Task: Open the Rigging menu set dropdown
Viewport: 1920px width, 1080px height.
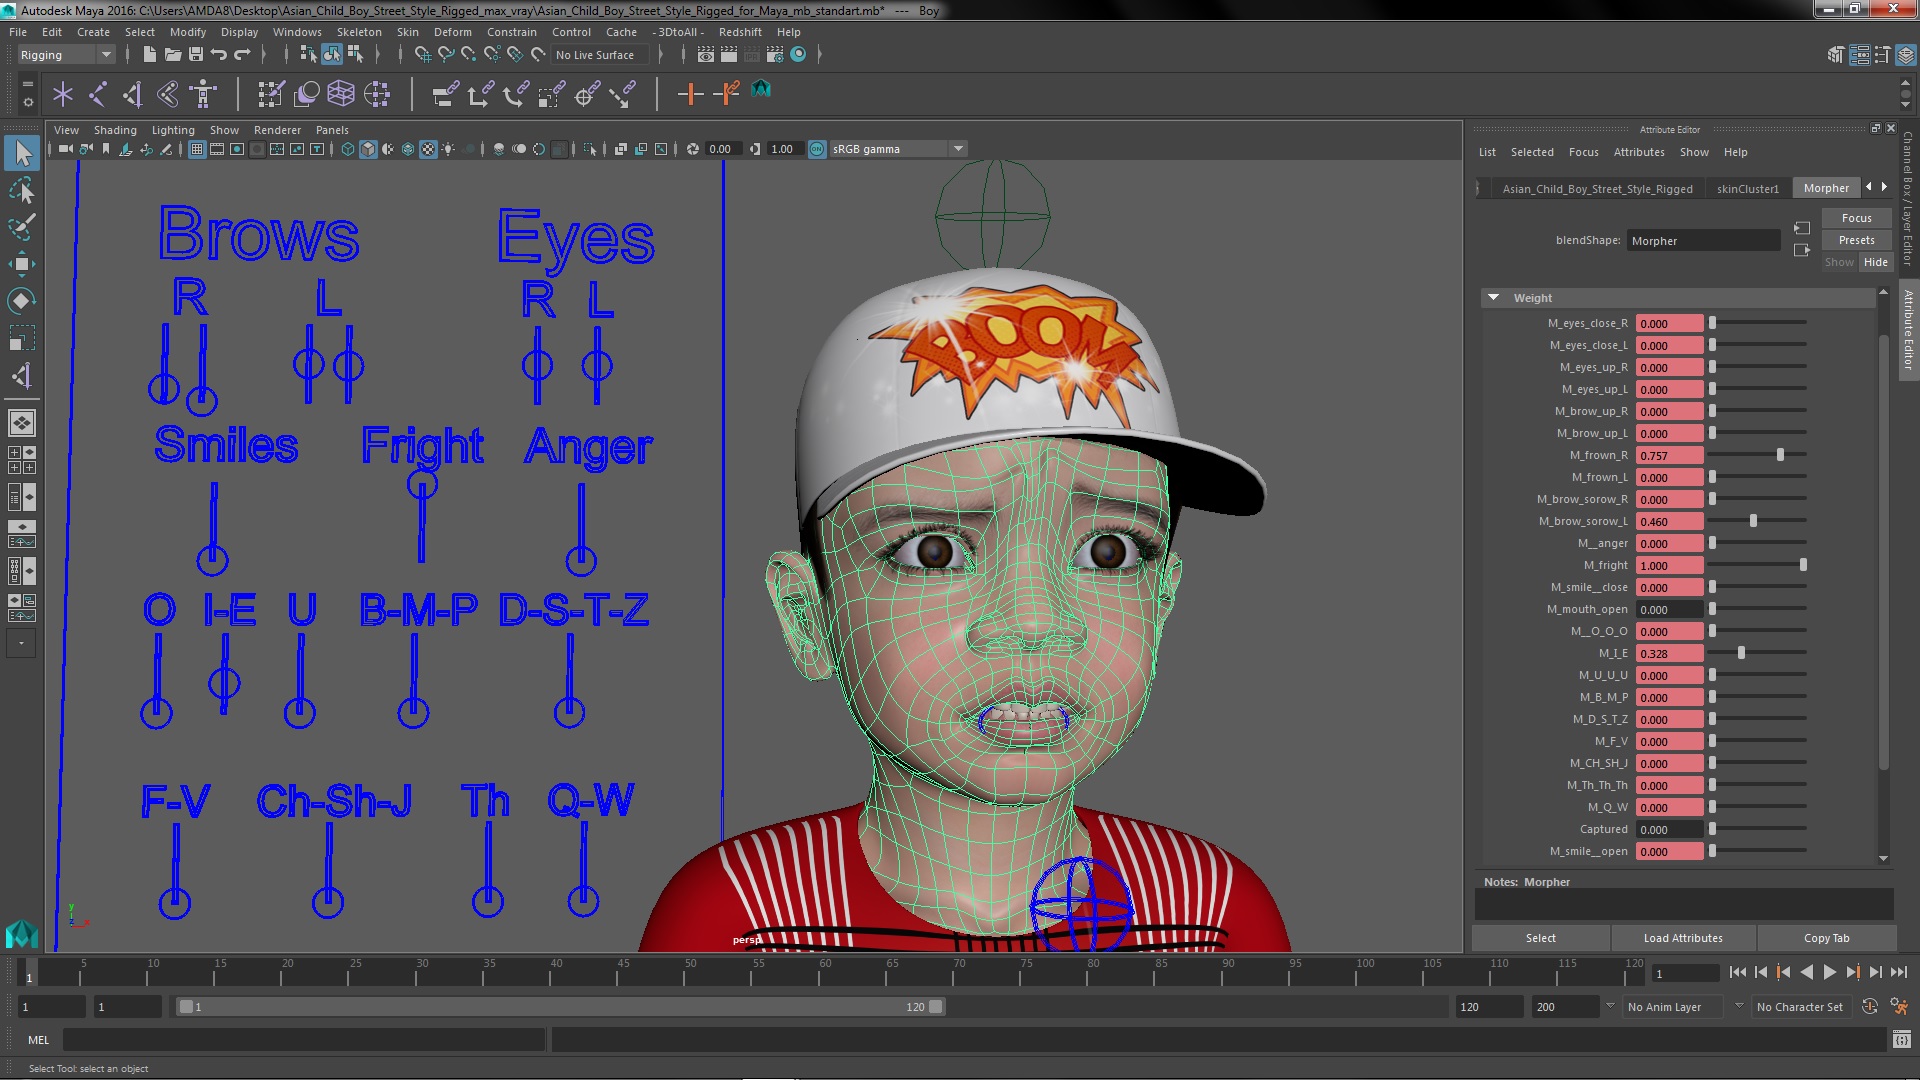Action: pos(65,55)
